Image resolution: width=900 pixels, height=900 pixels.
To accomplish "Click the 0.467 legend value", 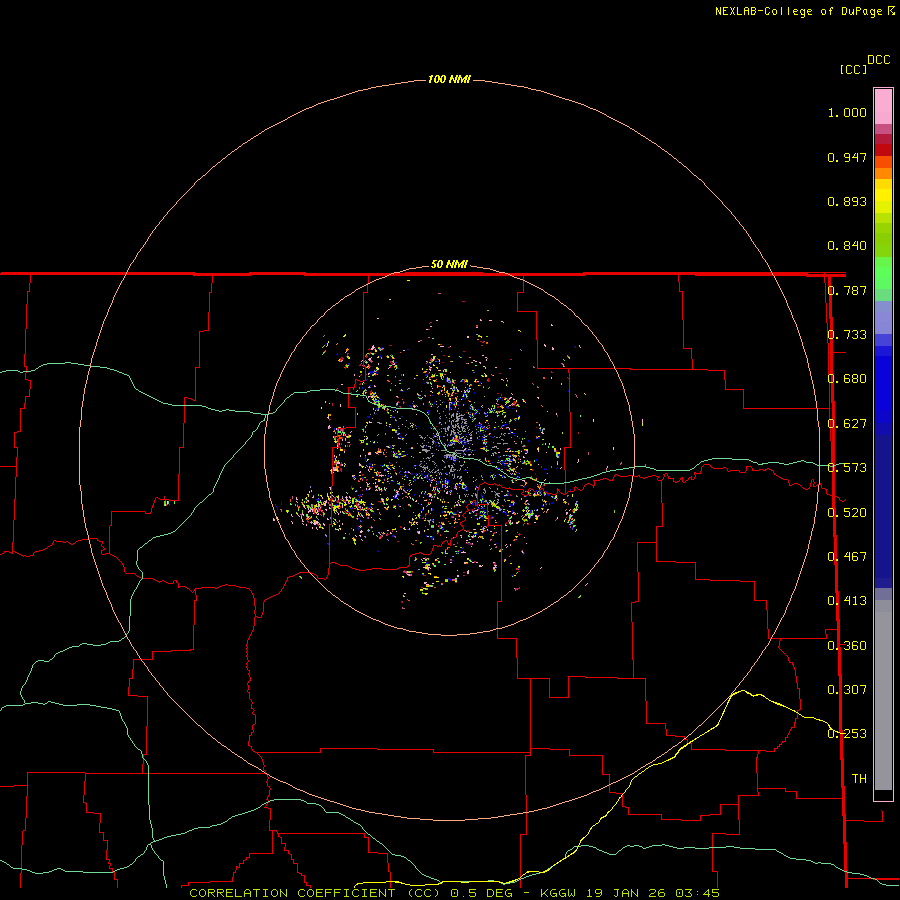I will point(847,557).
